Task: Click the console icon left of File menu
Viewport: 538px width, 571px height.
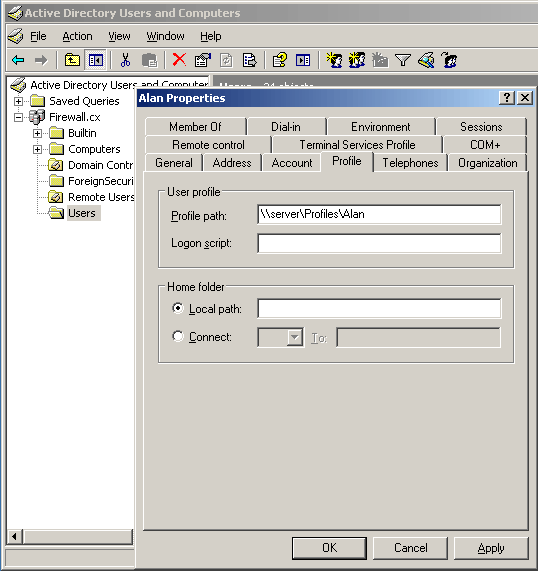Action: (x=16, y=36)
